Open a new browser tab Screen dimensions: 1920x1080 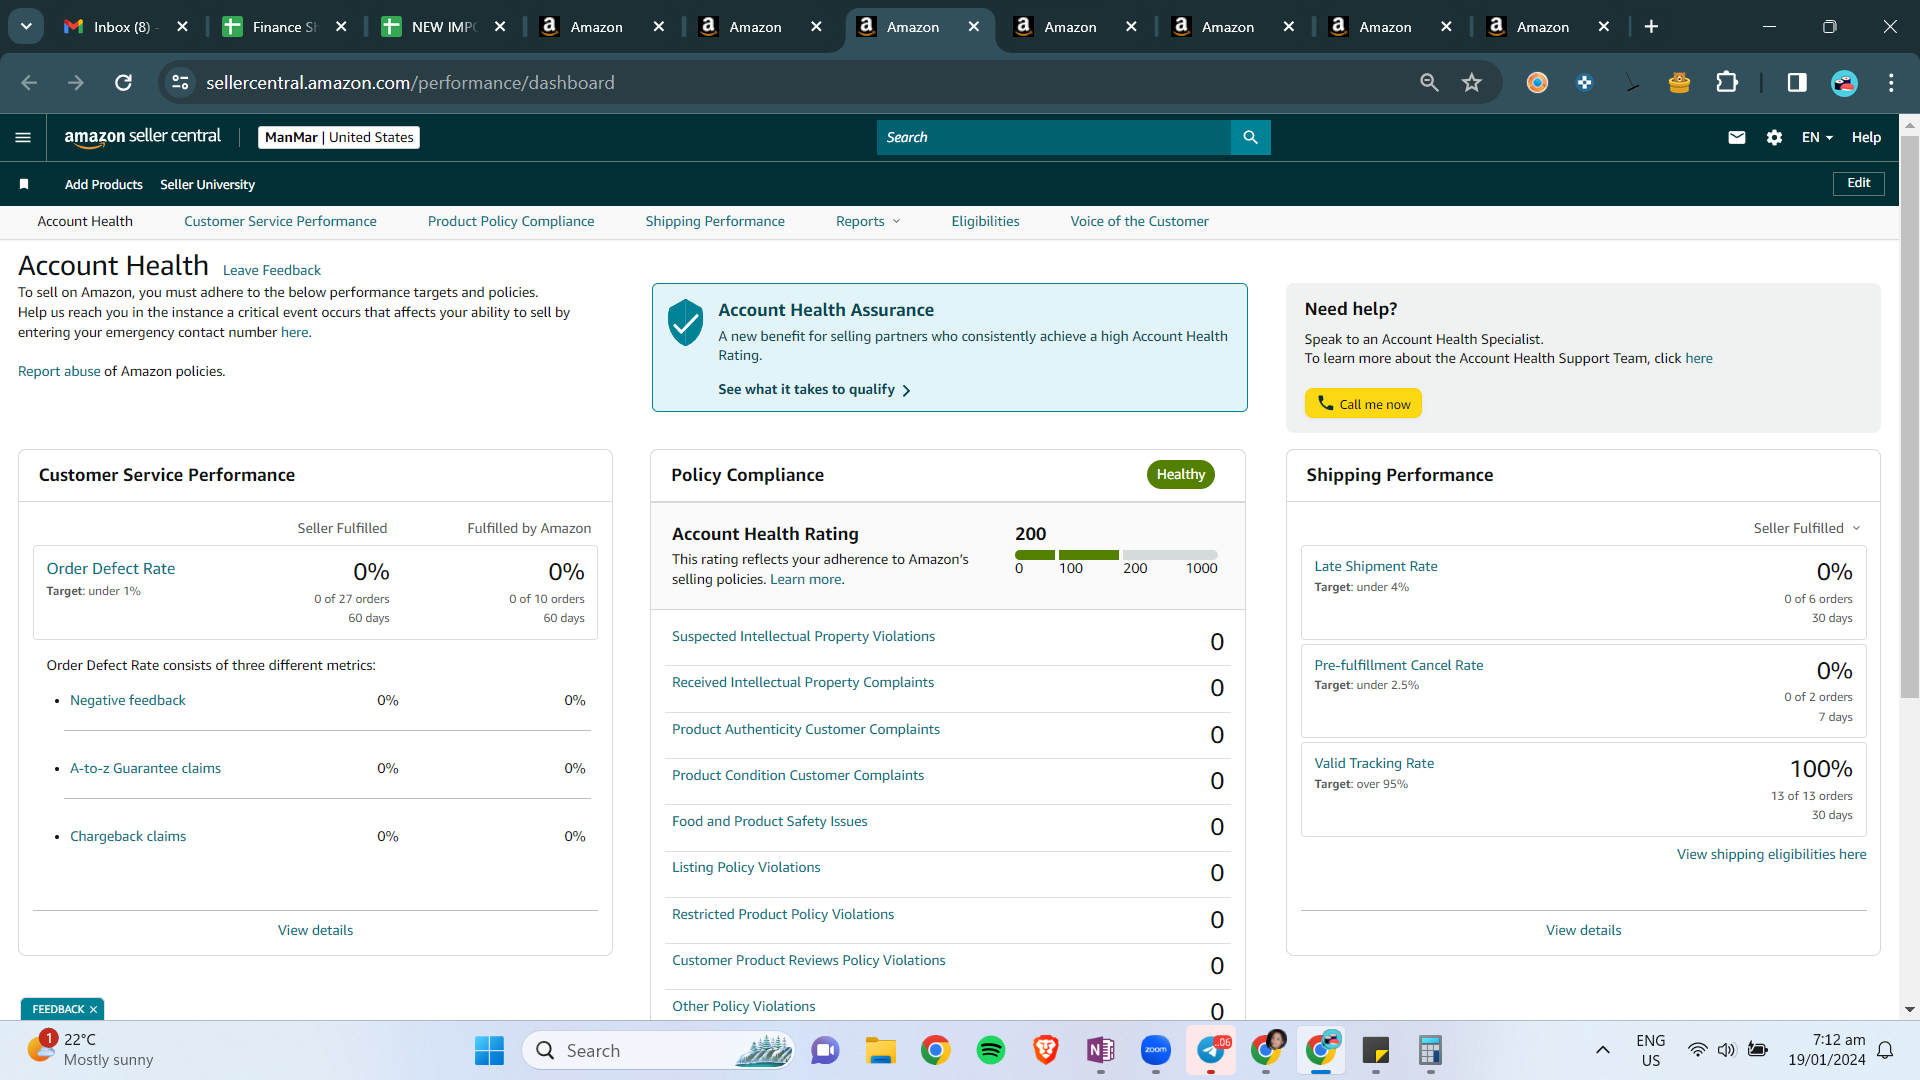tap(1651, 27)
